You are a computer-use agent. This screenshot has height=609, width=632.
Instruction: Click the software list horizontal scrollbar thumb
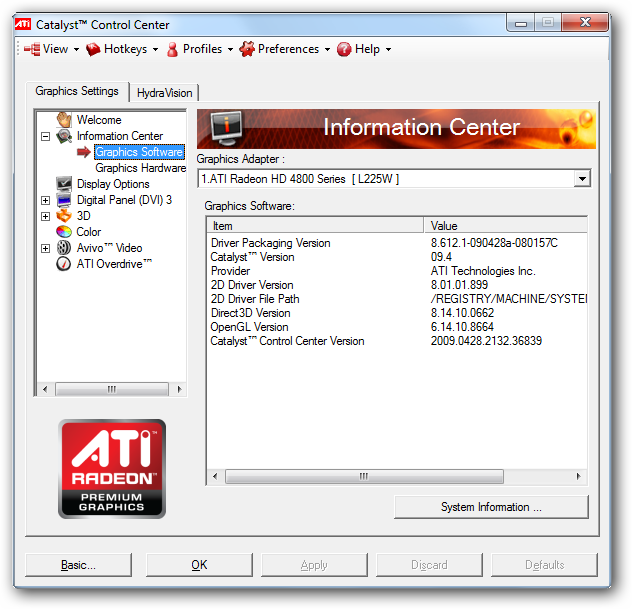point(364,476)
